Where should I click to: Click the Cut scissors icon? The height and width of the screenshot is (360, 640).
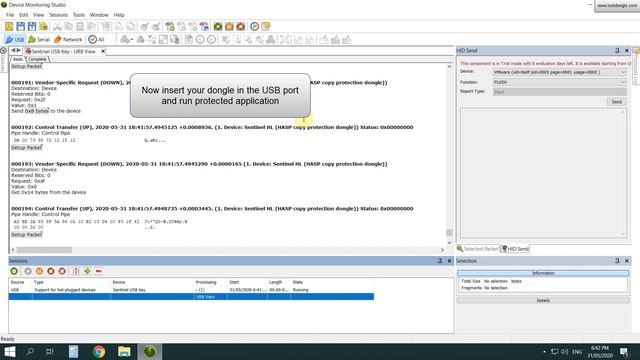(57, 27)
